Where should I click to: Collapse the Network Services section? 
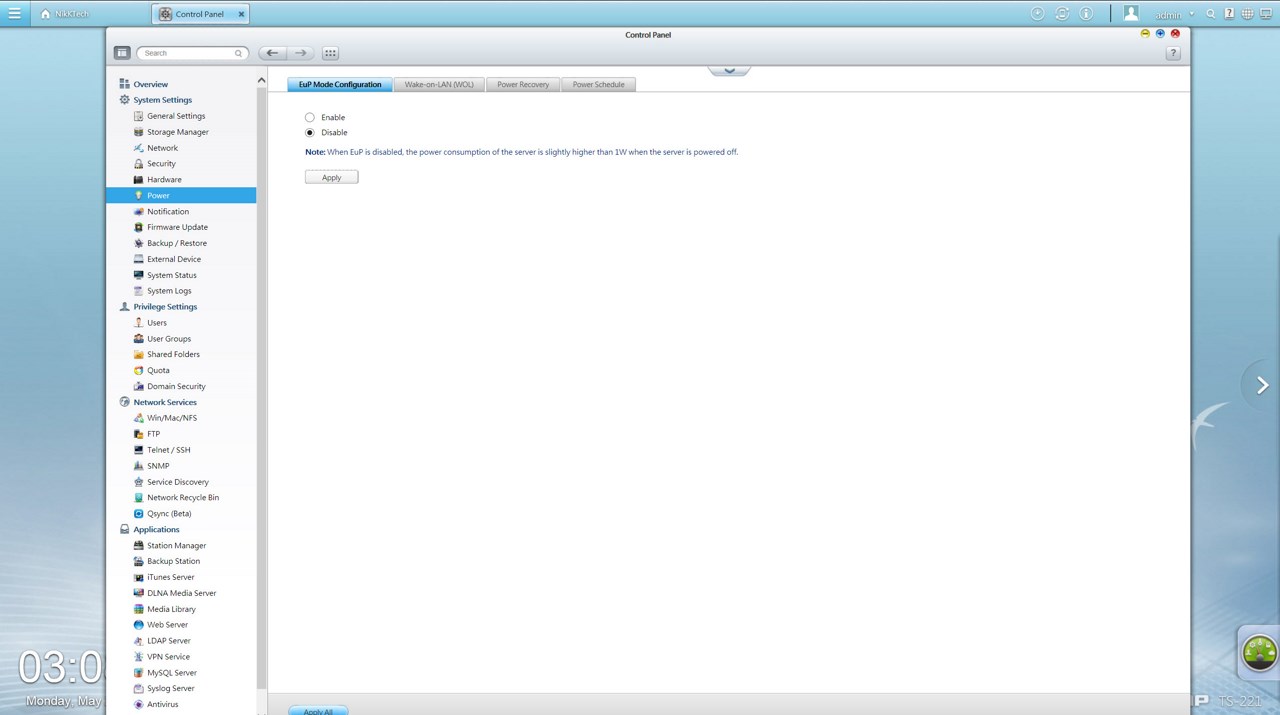pyautogui.click(x=164, y=402)
